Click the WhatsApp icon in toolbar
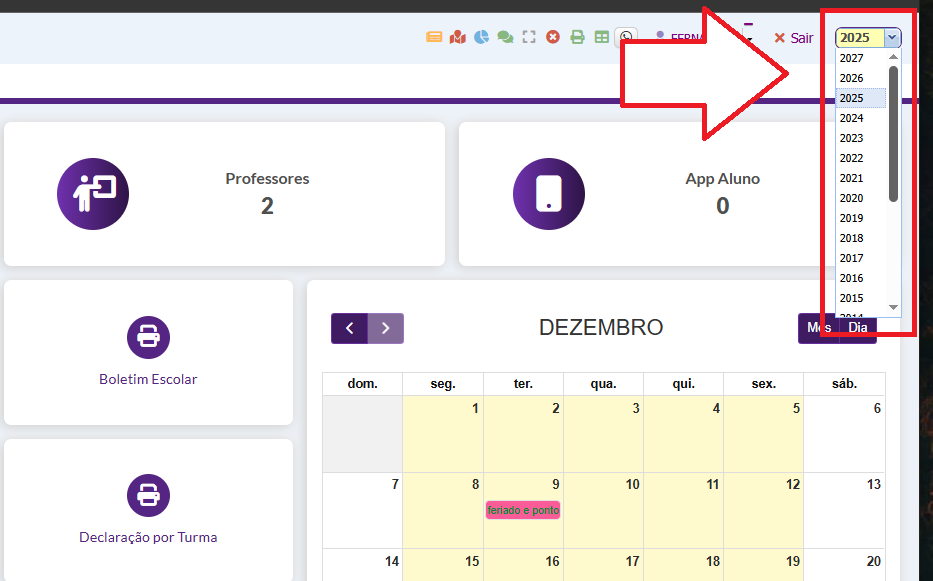The width and height of the screenshot is (933, 581). tap(626, 37)
